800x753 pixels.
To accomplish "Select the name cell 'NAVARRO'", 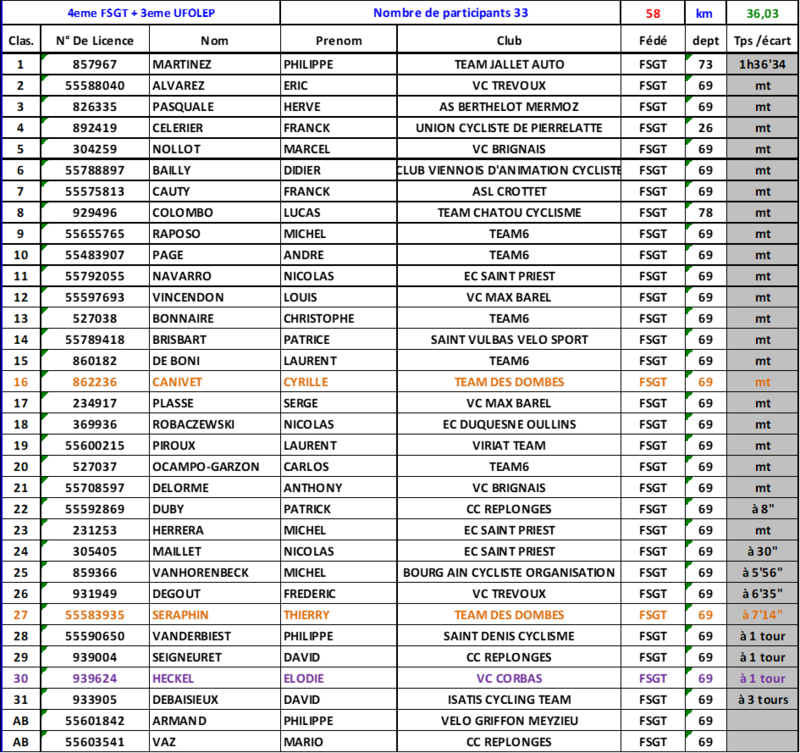I will 215,276.
